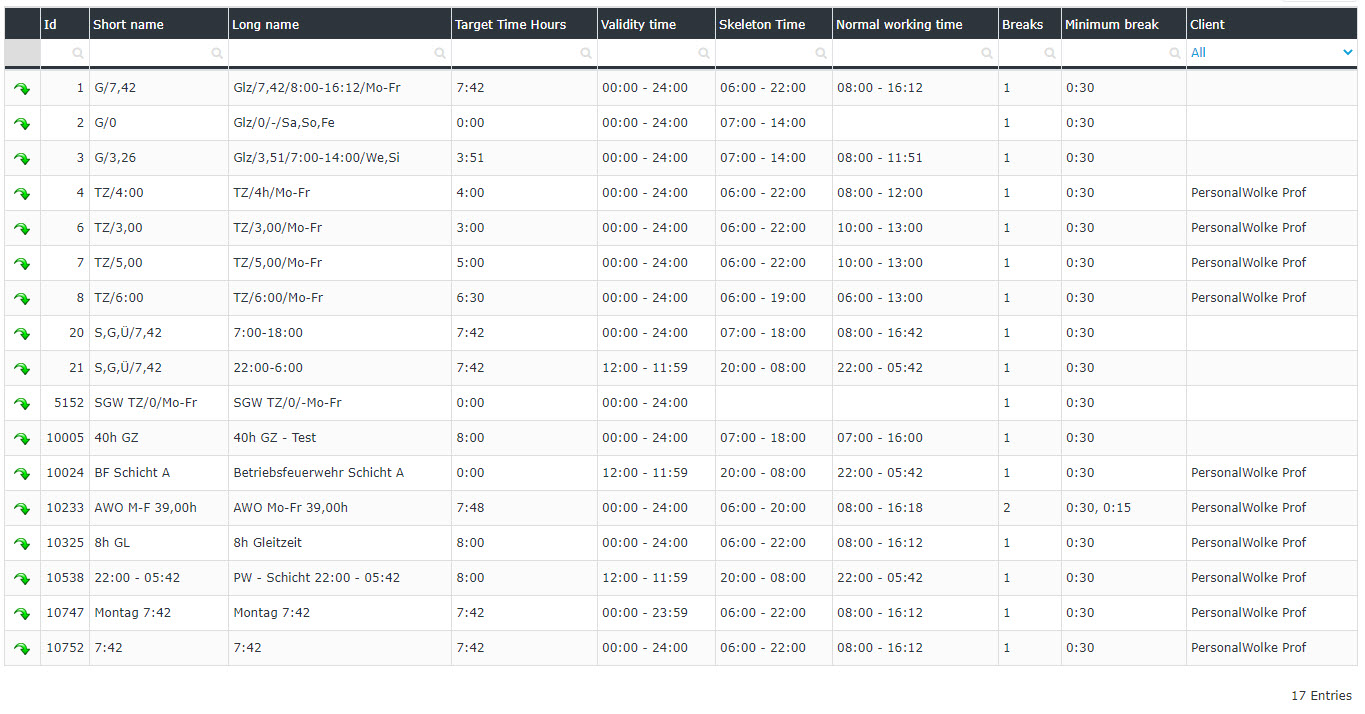Select green arrow for TZ/4:00 entry

22,194
